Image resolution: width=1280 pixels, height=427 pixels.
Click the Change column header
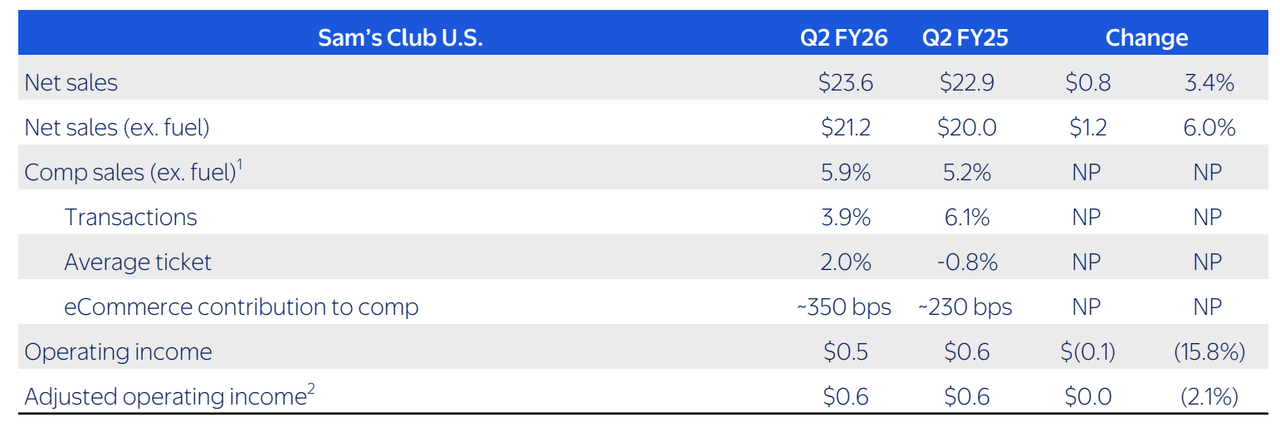(x=1146, y=38)
